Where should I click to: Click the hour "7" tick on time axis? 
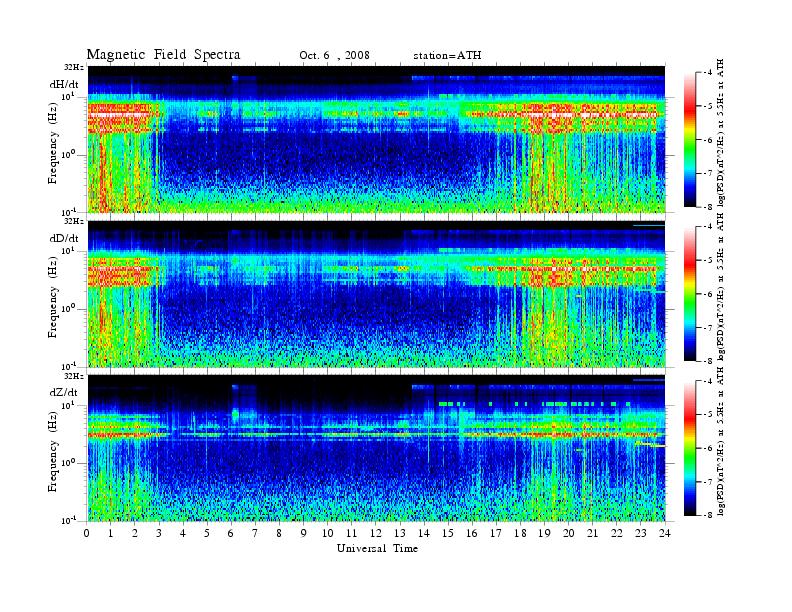coord(255,533)
